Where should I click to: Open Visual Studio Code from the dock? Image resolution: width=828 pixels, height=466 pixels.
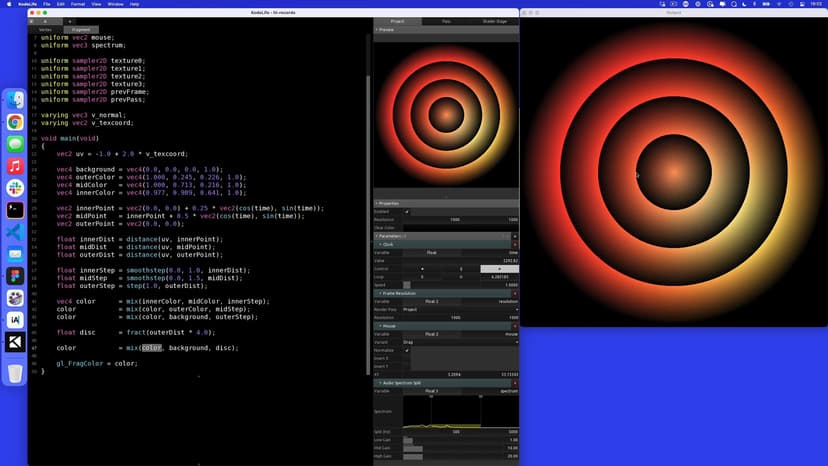point(15,231)
